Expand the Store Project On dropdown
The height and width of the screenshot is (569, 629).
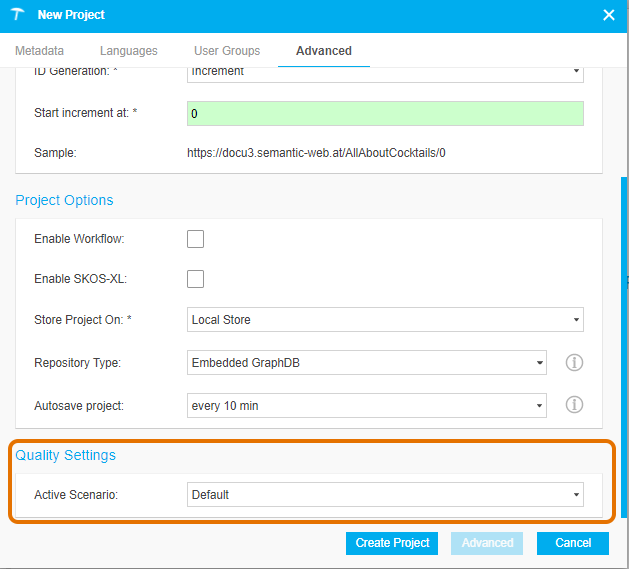[385, 320]
